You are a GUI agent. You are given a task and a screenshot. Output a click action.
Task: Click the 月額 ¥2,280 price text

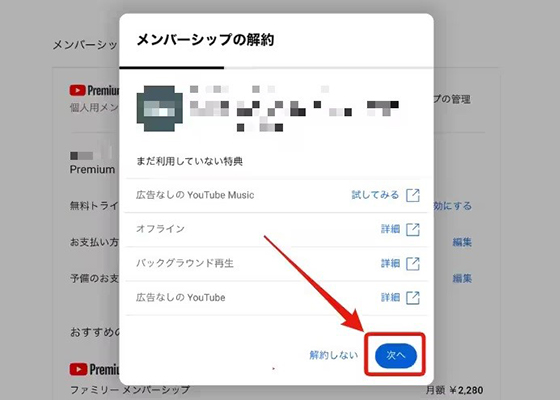point(455,390)
